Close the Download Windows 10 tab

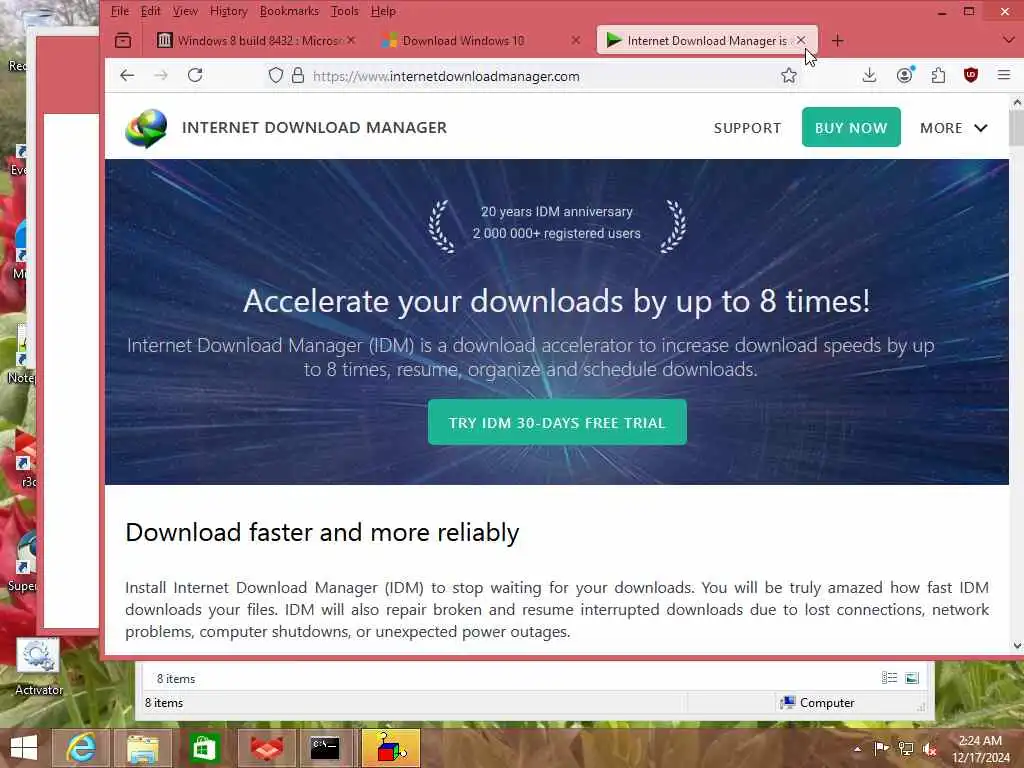click(x=575, y=40)
